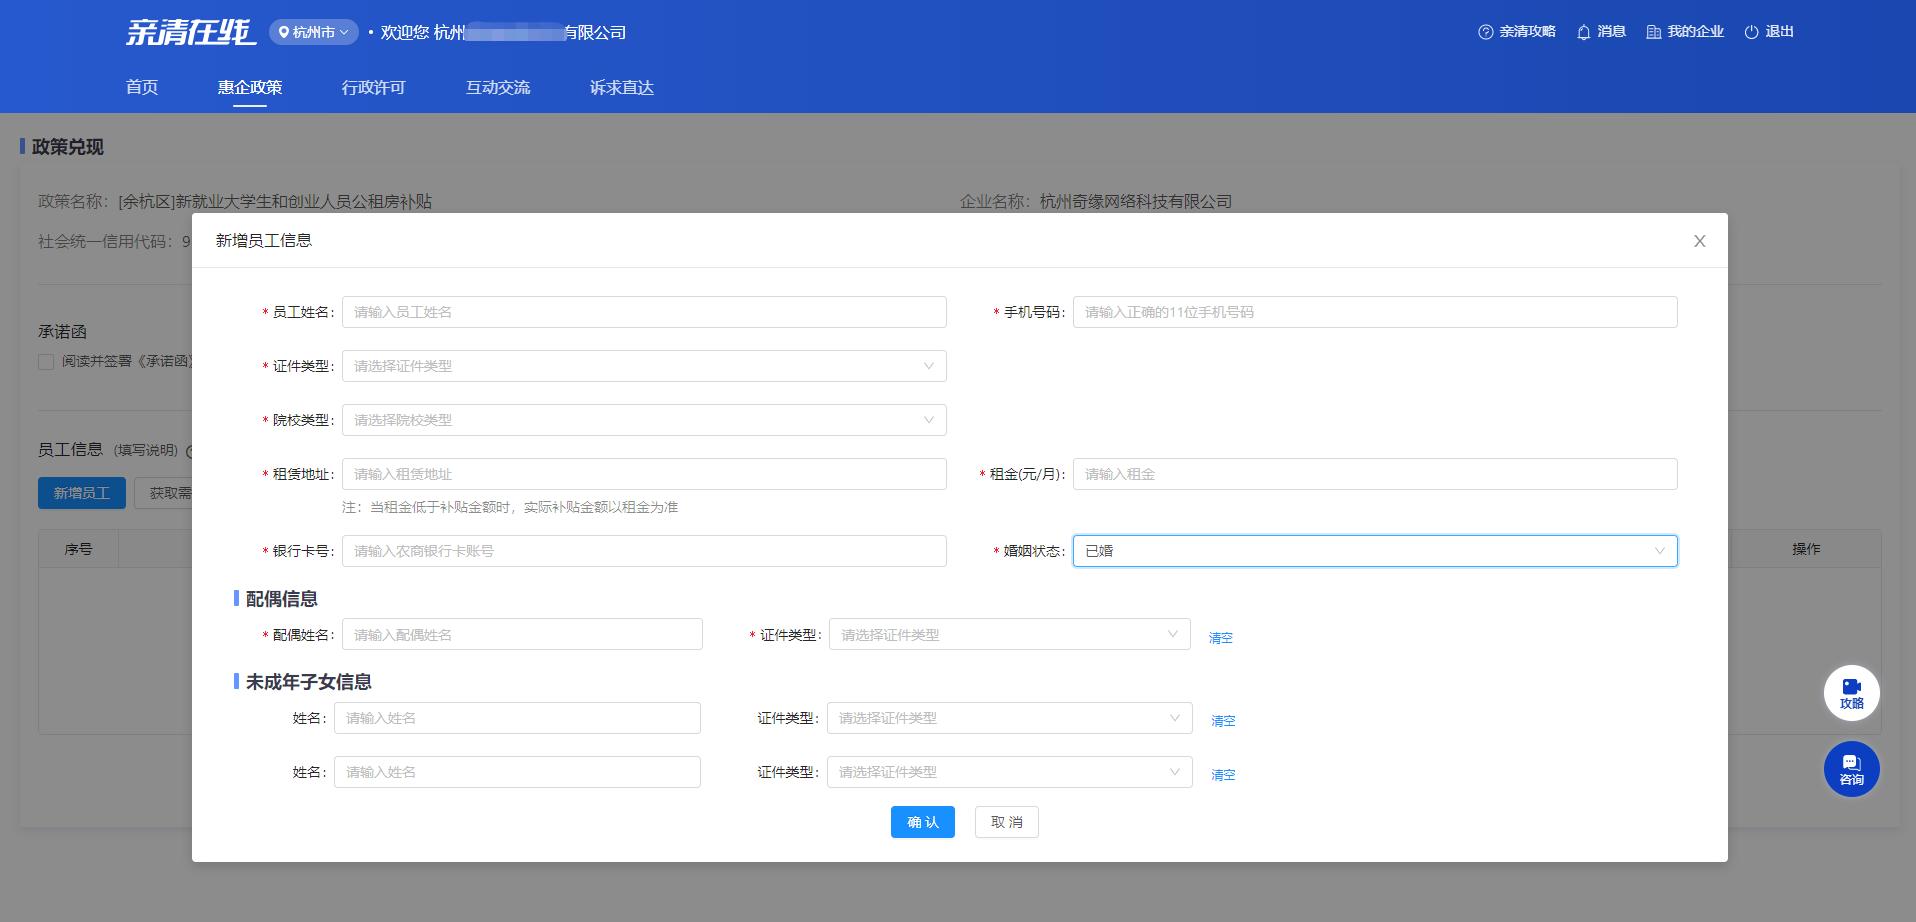Select the 诉求直达 menu item
The image size is (1916, 922).
pos(618,87)
